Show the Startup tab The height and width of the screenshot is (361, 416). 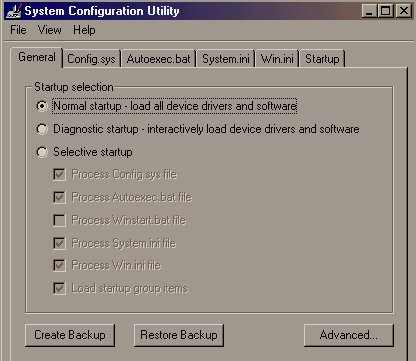pos(322,59)
